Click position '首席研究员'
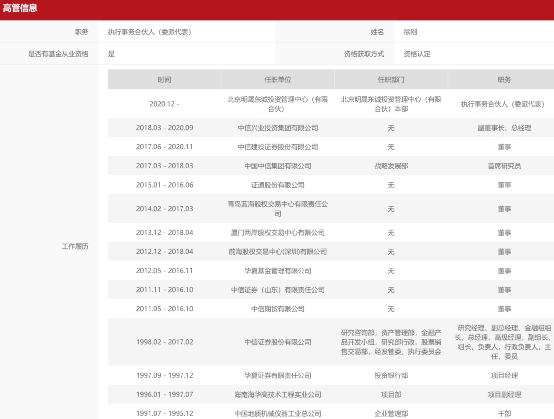 coord(504,166)
